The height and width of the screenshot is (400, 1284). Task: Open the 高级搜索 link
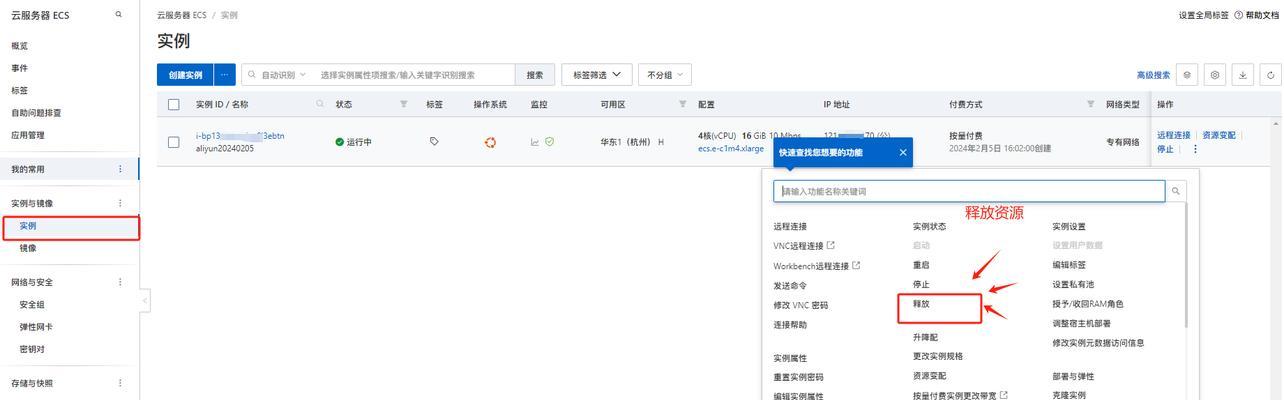click(1153, 75)
